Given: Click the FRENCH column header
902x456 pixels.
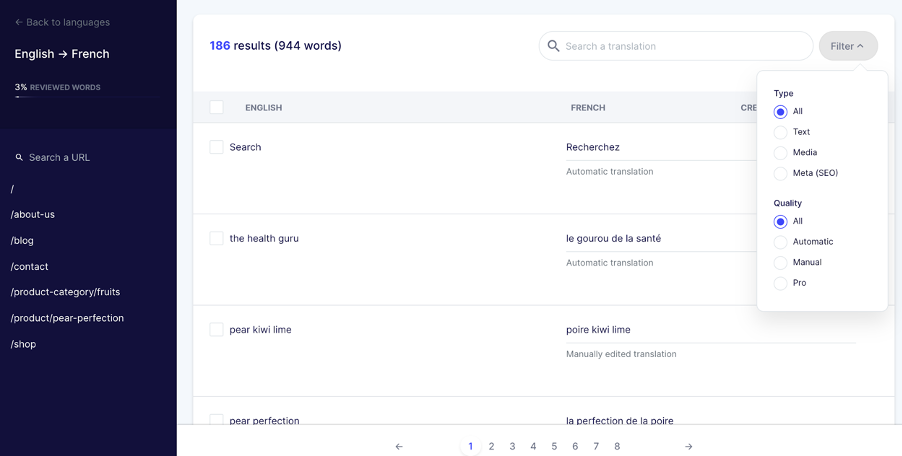Looking at the screenshot, I should click(x=588, y=108).
